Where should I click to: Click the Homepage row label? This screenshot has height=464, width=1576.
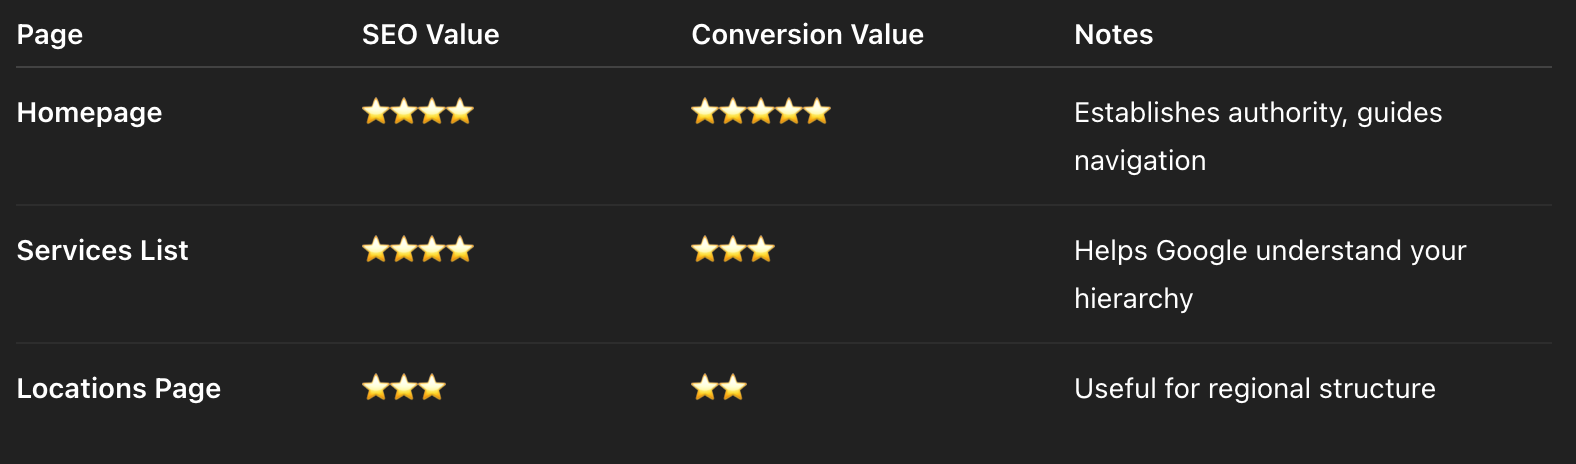[x=89, y=113]
